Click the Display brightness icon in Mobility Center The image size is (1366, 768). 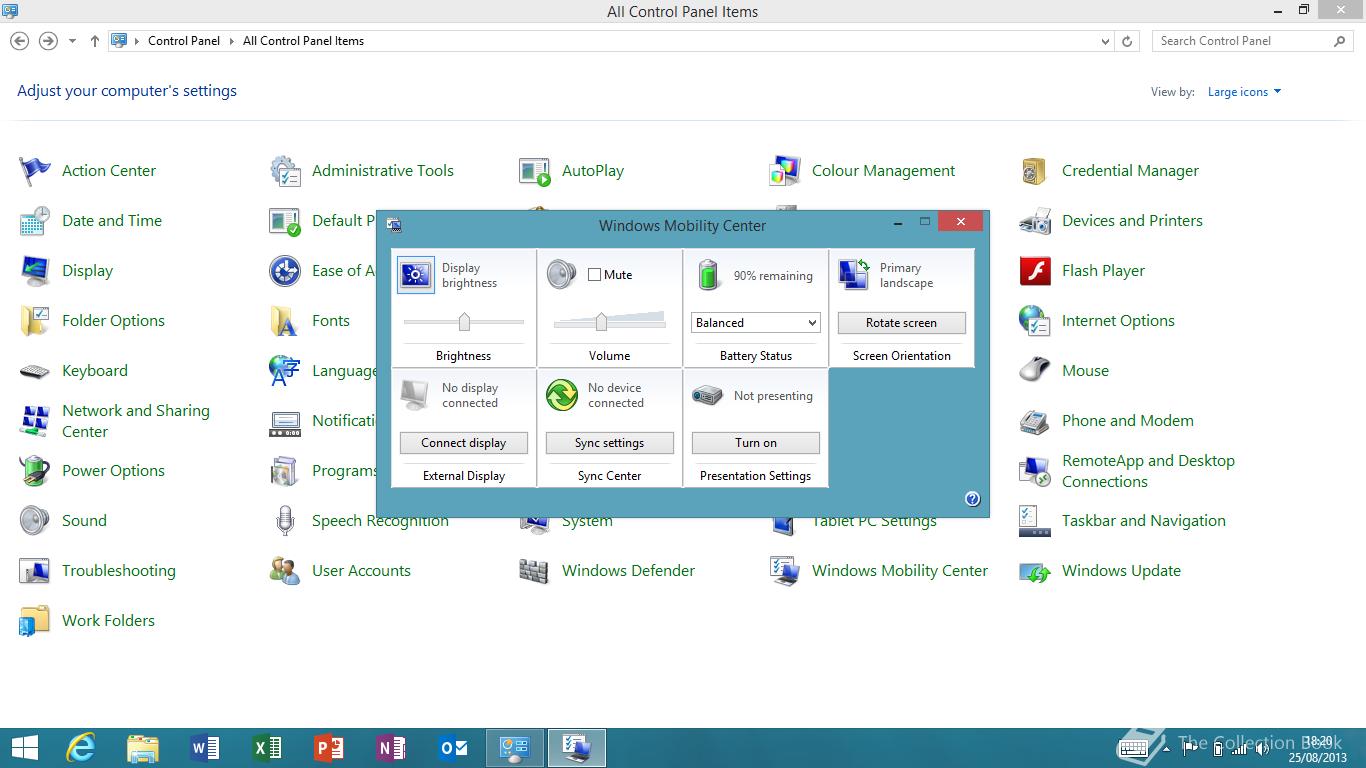pos(415,274)
